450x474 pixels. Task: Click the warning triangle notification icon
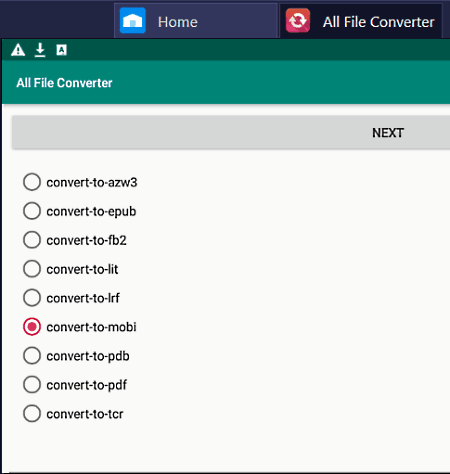pyautogui.click(x=18, y=50)
